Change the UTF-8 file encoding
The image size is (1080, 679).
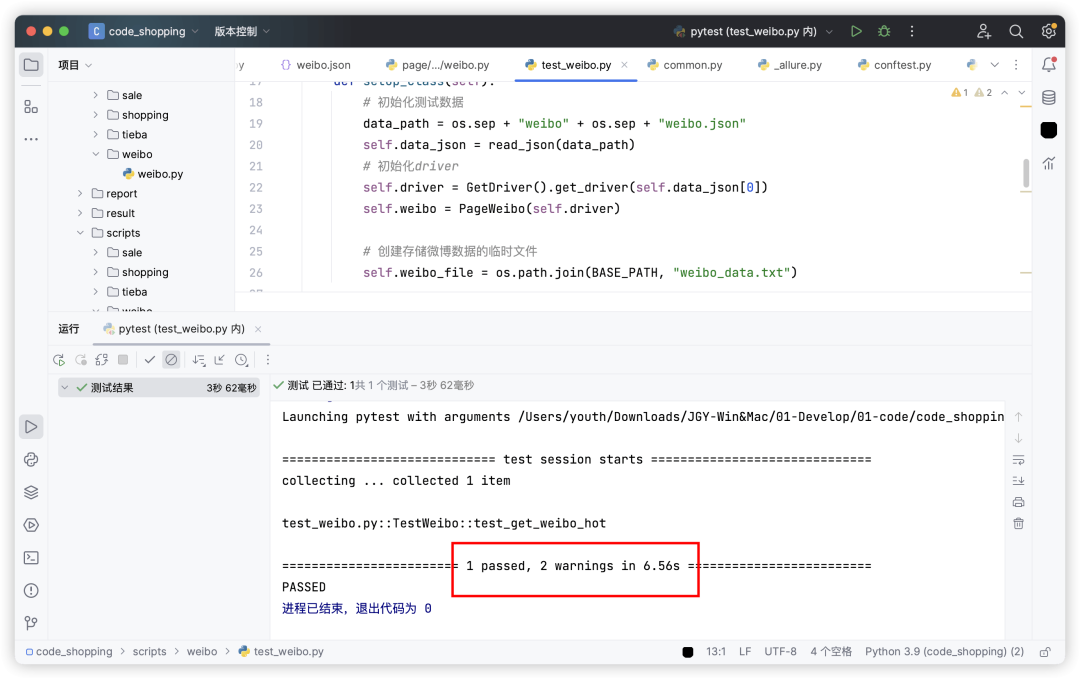[x=780, y=651]
